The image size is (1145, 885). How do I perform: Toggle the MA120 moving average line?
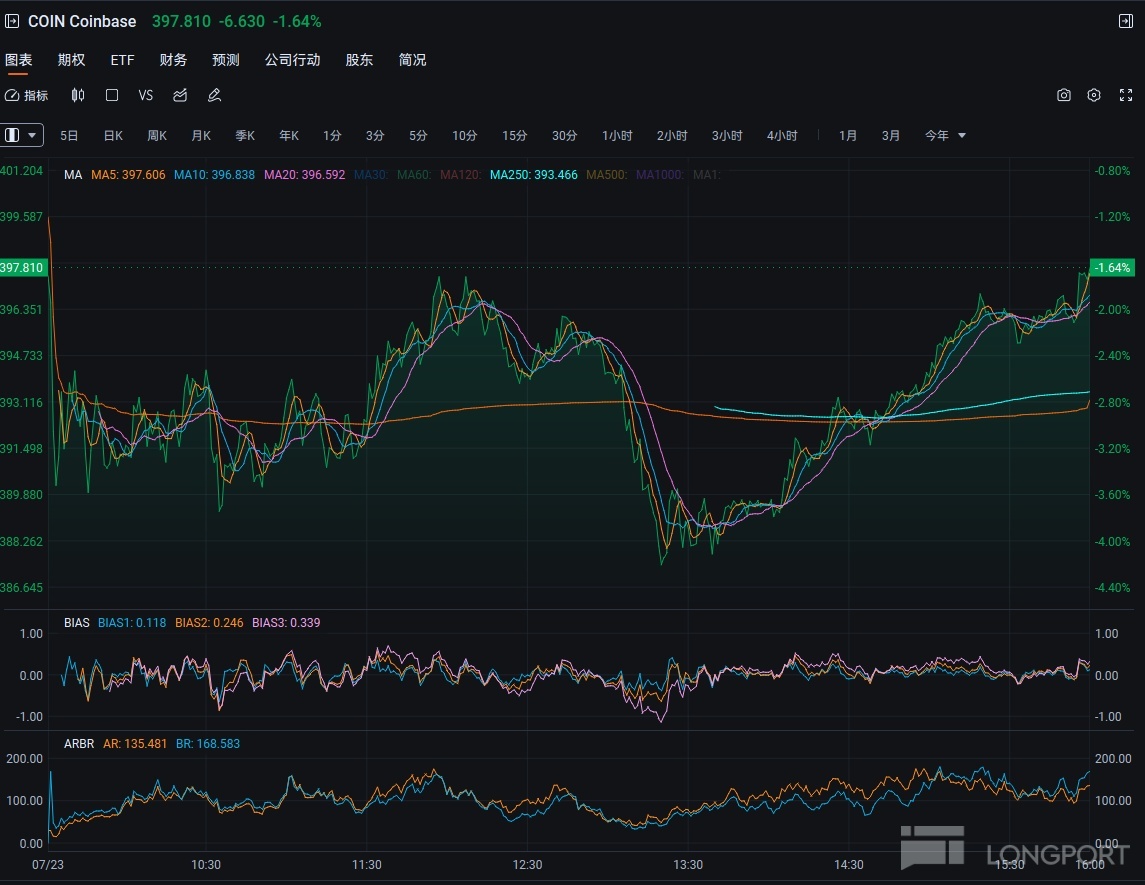[x=460, y=175]
